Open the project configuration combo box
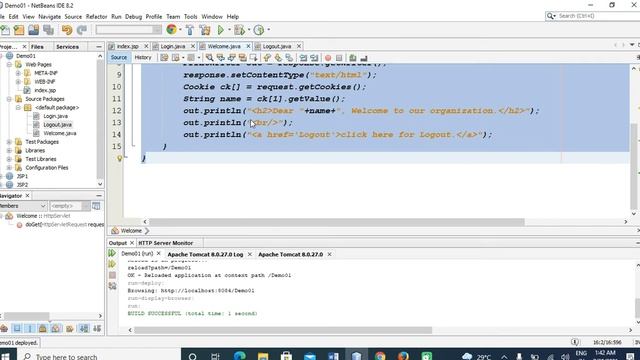This screenshot has width=640, height=360. point(129,29)
